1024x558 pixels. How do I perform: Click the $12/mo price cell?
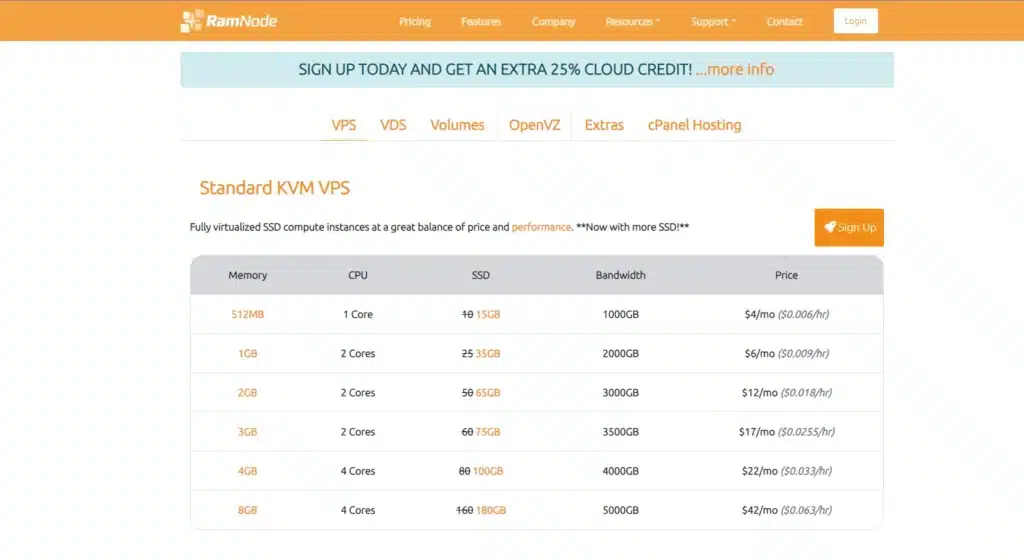[786, 393]
